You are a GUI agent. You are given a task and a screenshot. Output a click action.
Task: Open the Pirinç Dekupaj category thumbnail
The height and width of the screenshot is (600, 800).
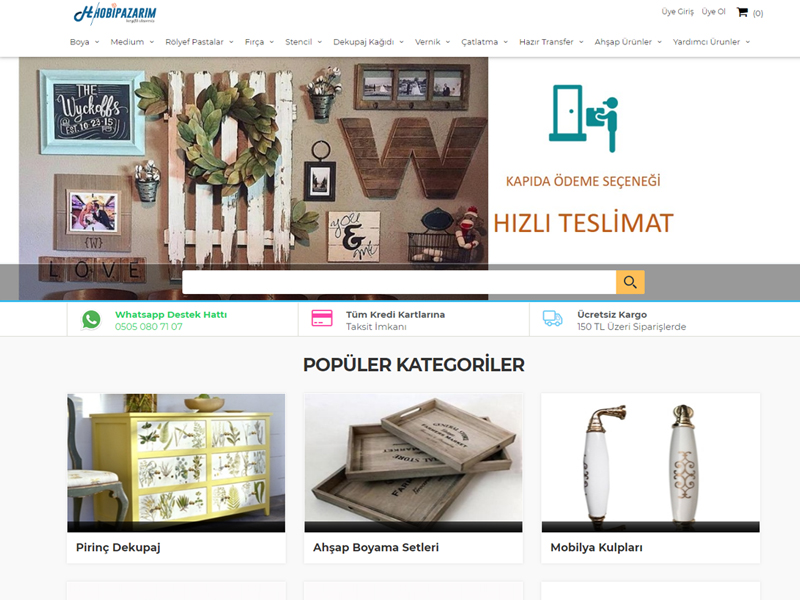[176, 463]
